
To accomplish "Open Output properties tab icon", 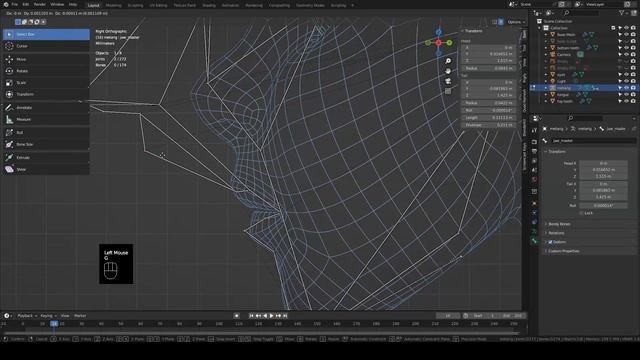I will tap(534, 151).
